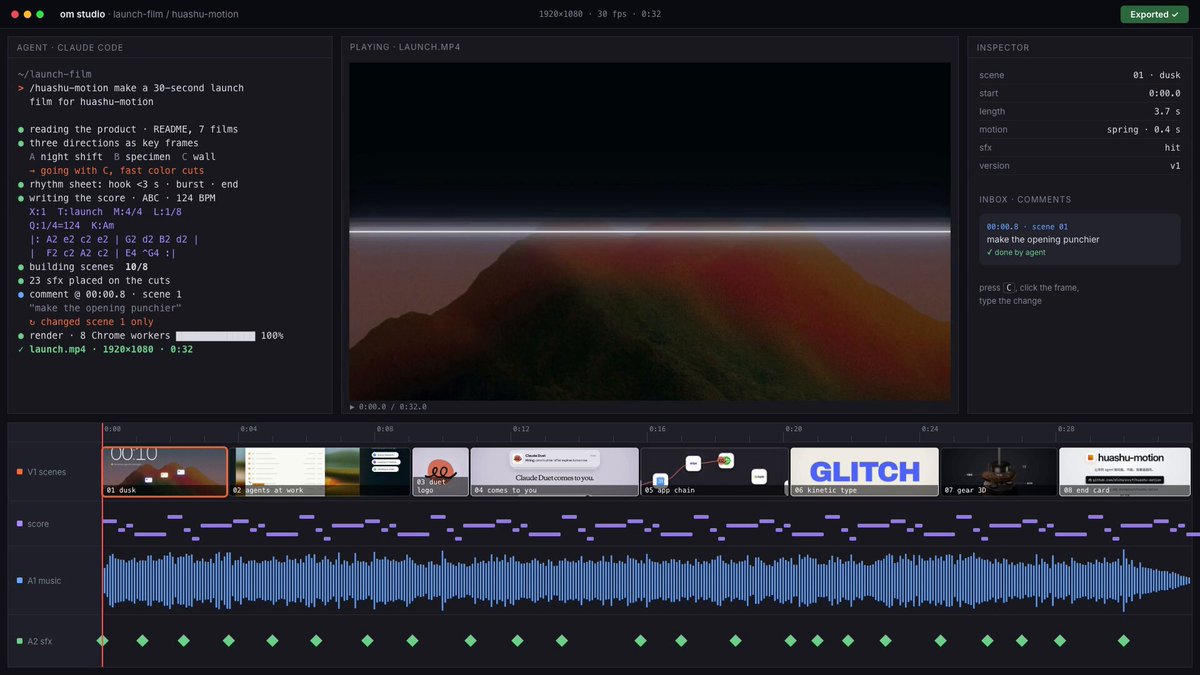The height and width of the screenshot is (675, 1200).
Task: Click the motion value "spring · 0.4 s"
Action: tap(1143, 130)
